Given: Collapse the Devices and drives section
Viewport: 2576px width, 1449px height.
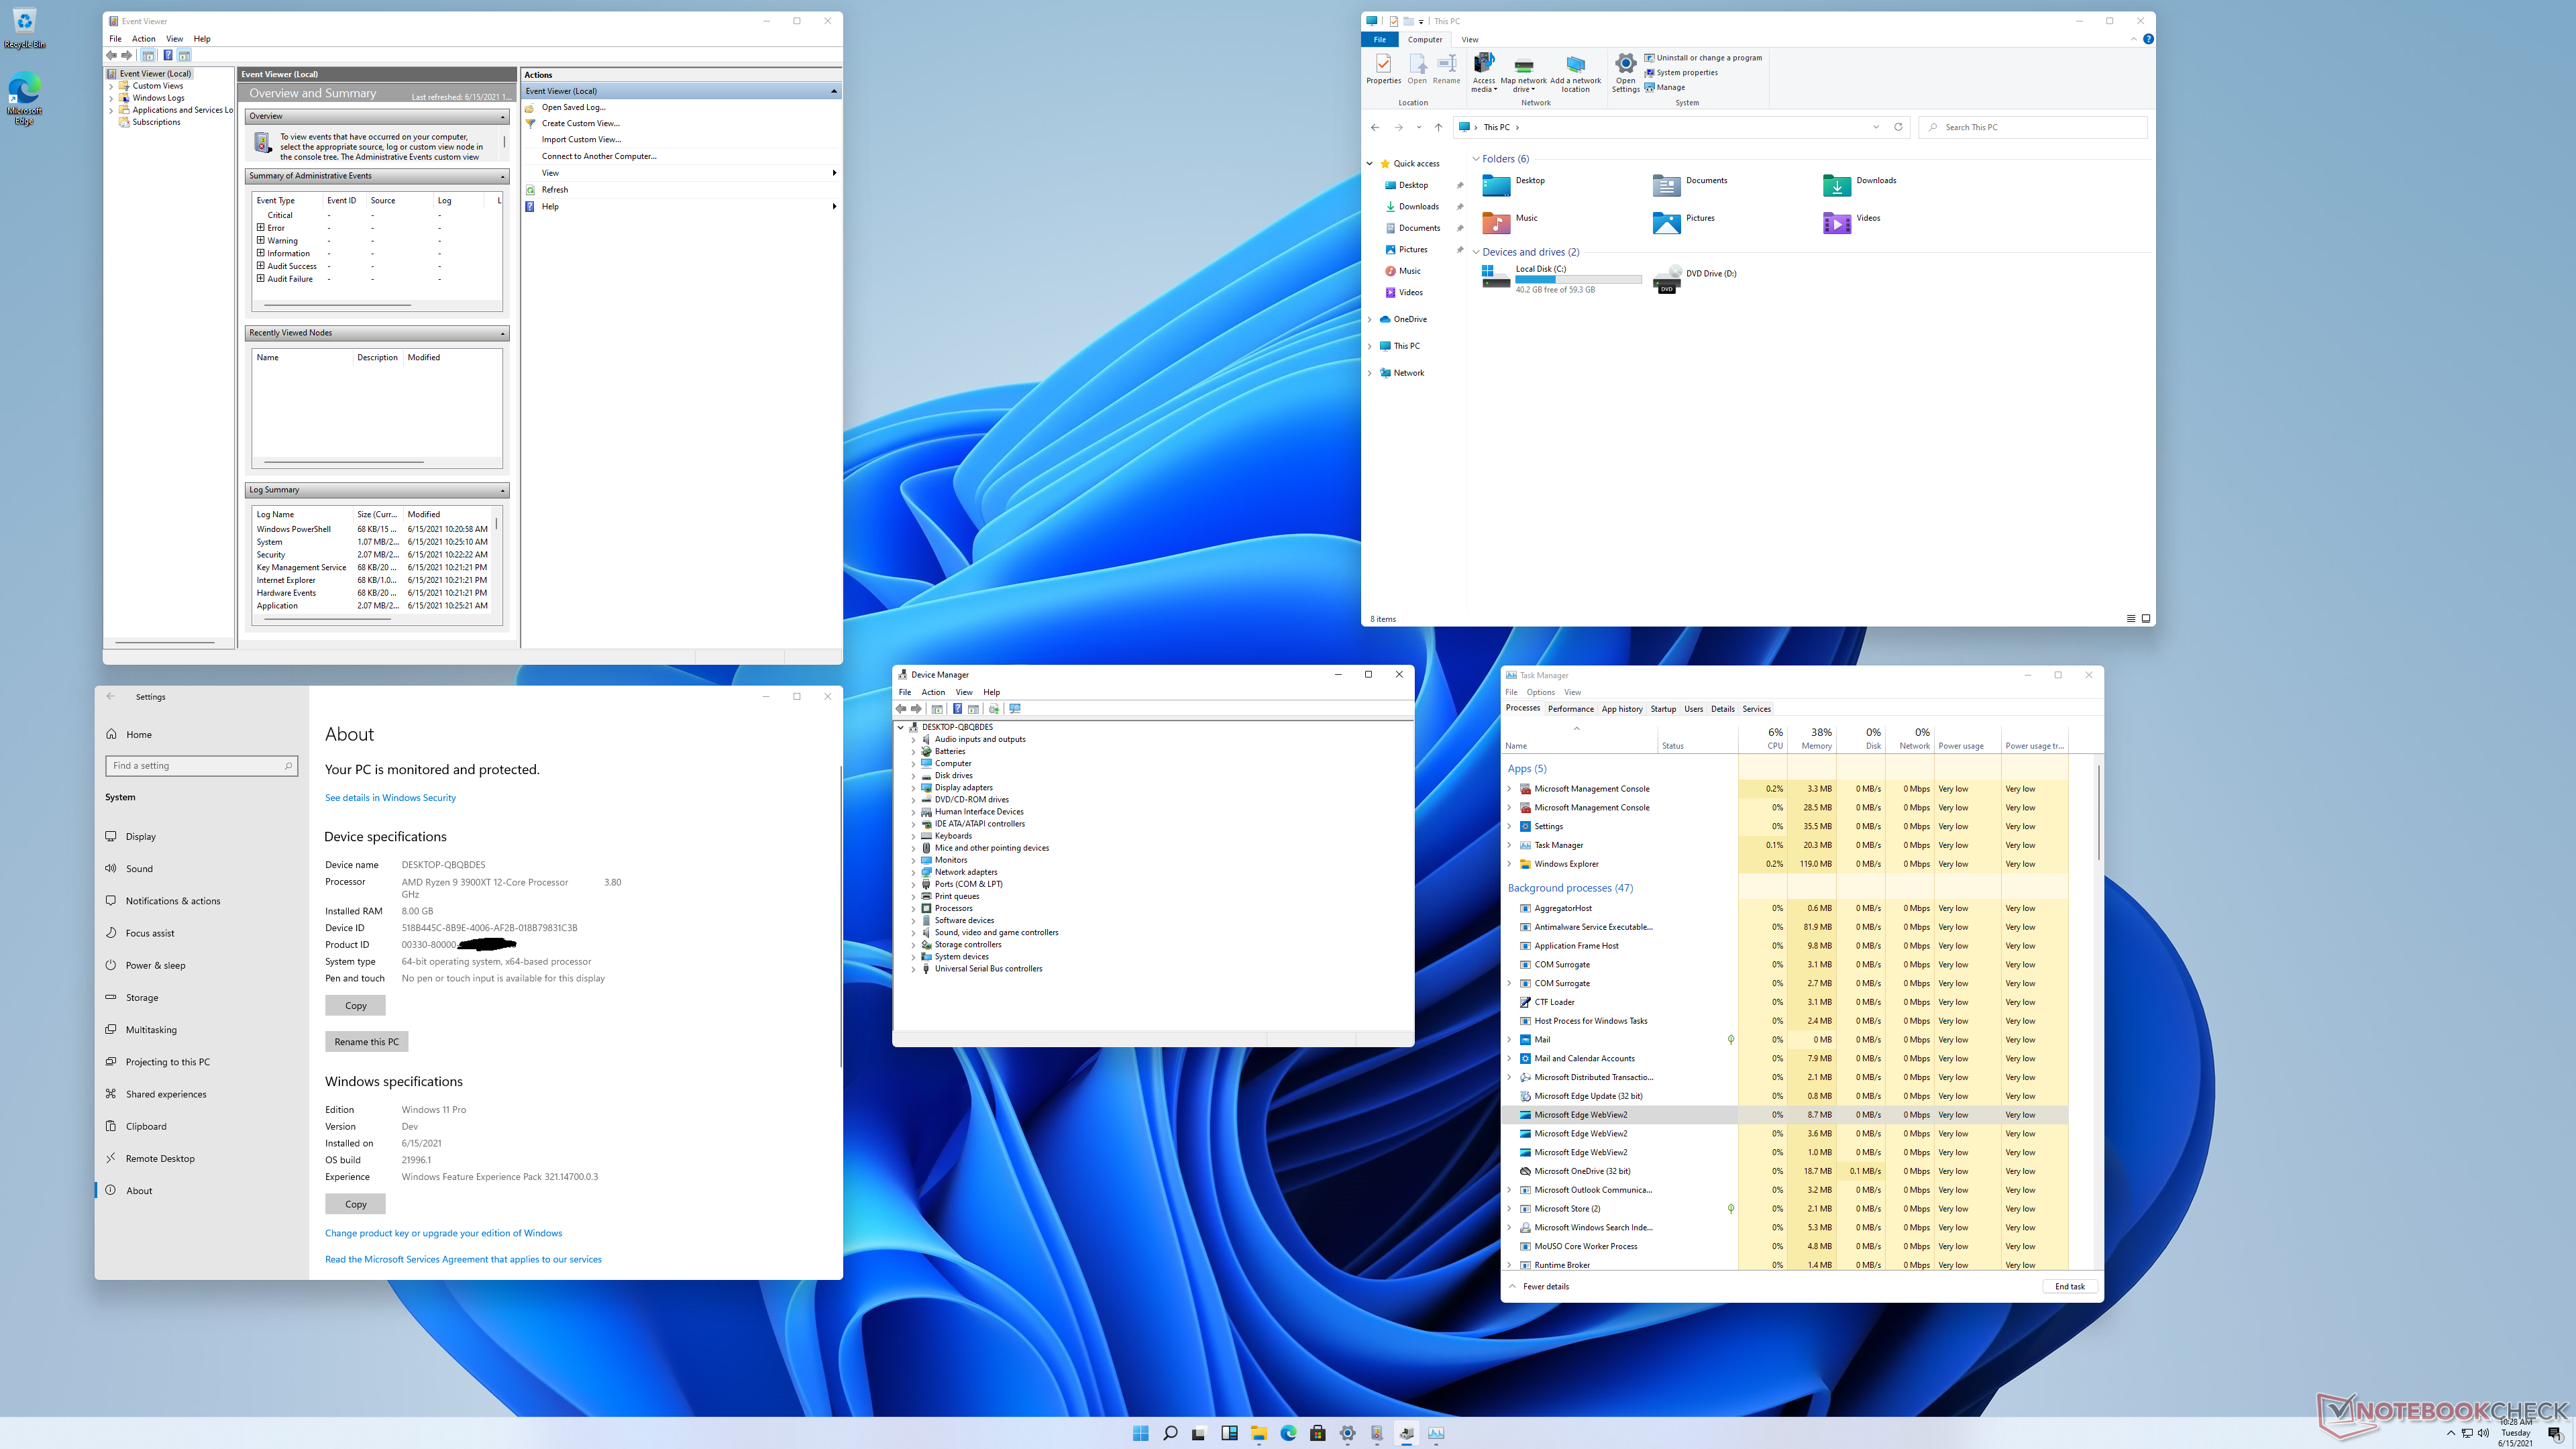Looking at the screenshot, I should [x=1477, y=252].
